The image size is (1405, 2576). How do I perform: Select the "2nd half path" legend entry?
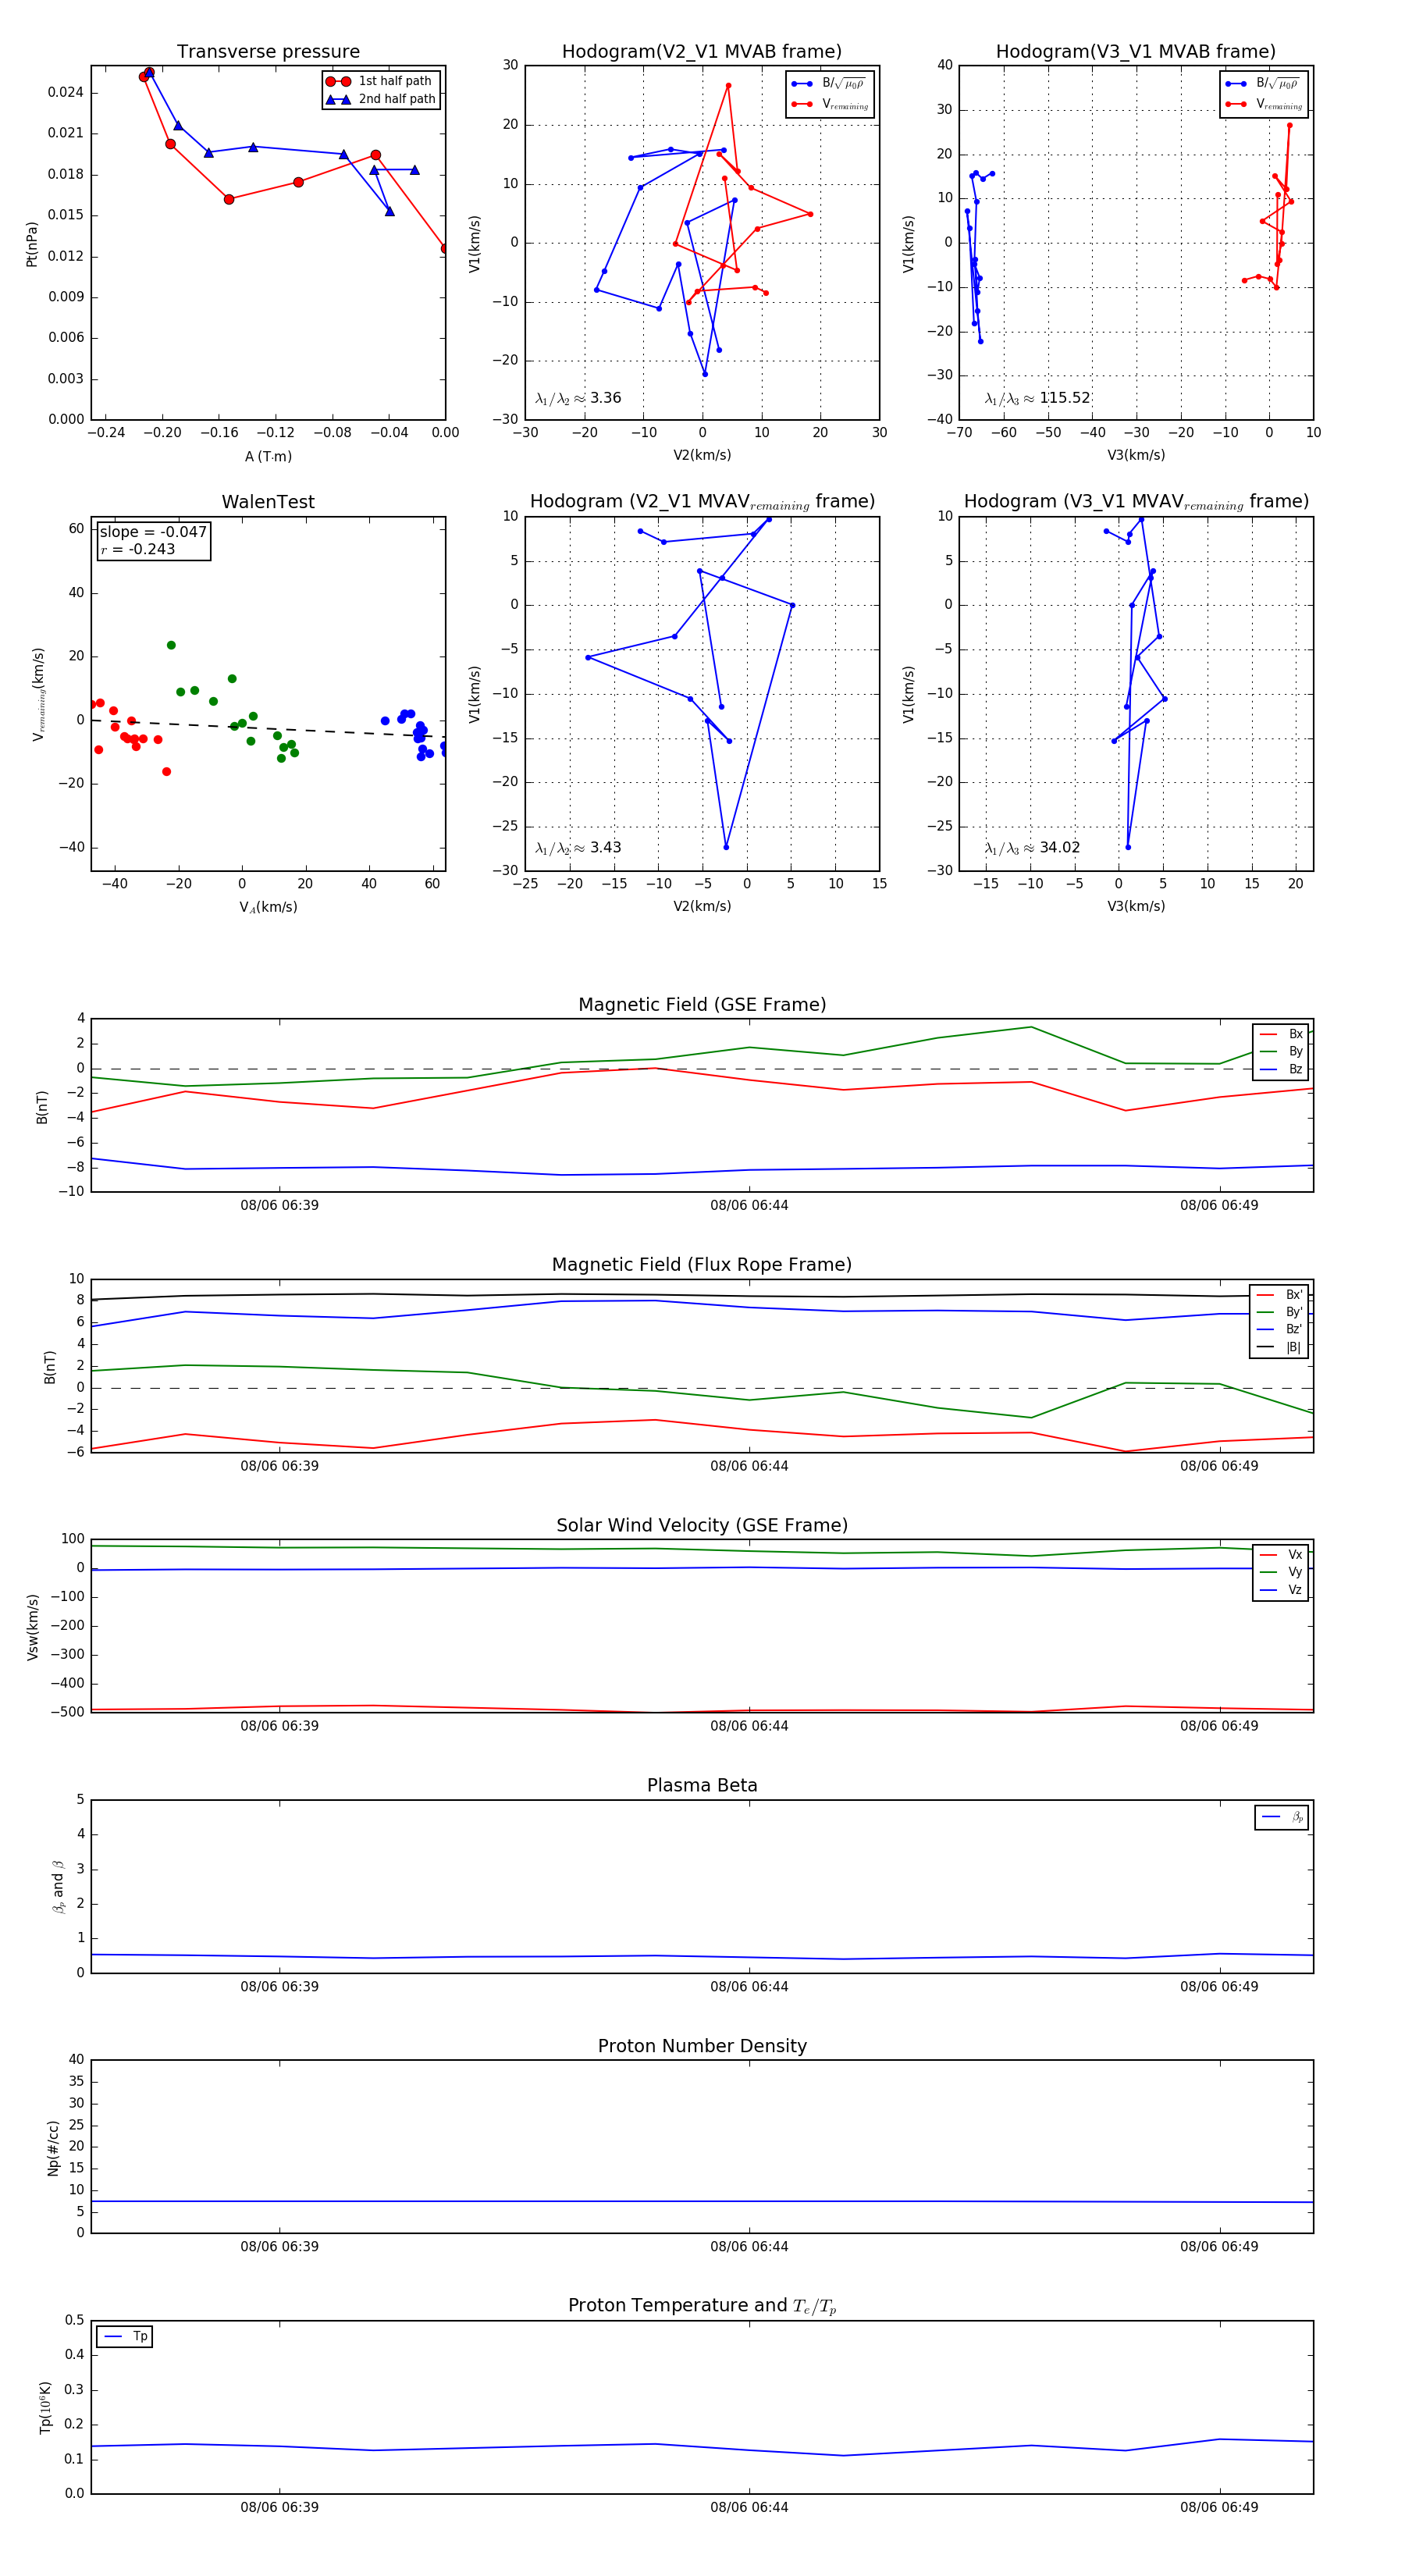[x=380, y=99]
